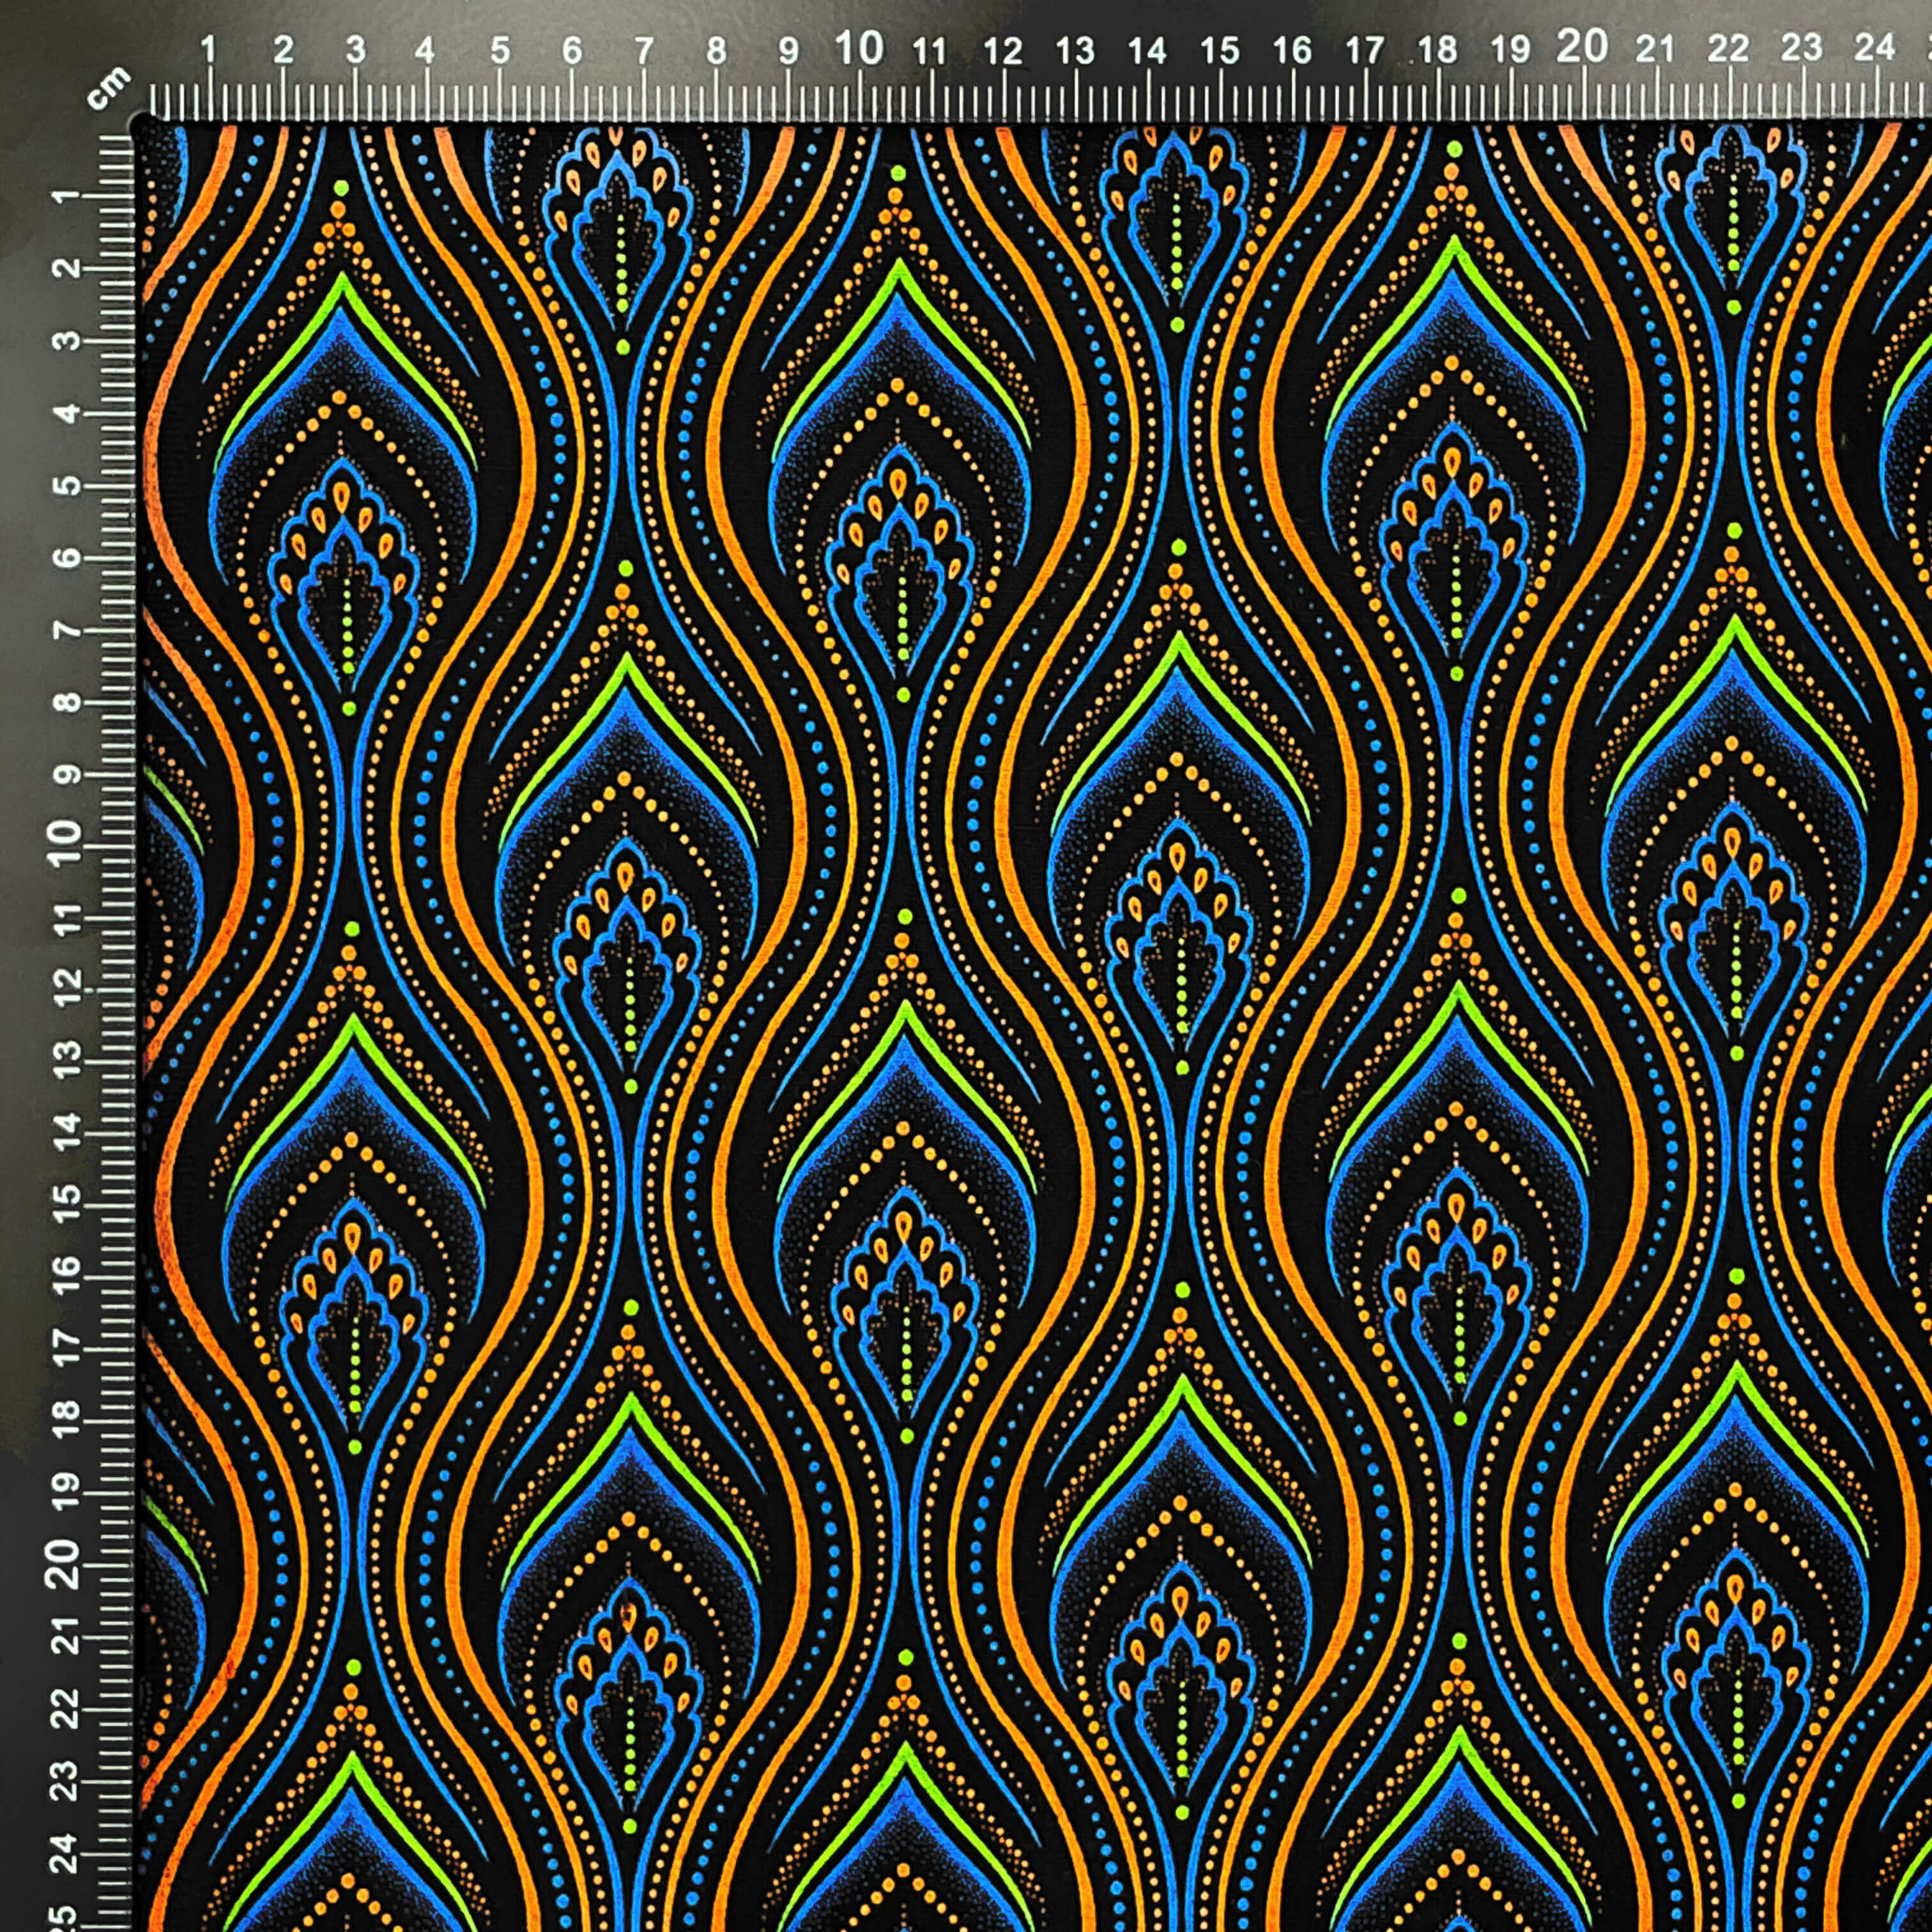Click number 3 on the horizontal ruler
Viewport: 1932px width, 1932px height.
[x=356, y=50]
